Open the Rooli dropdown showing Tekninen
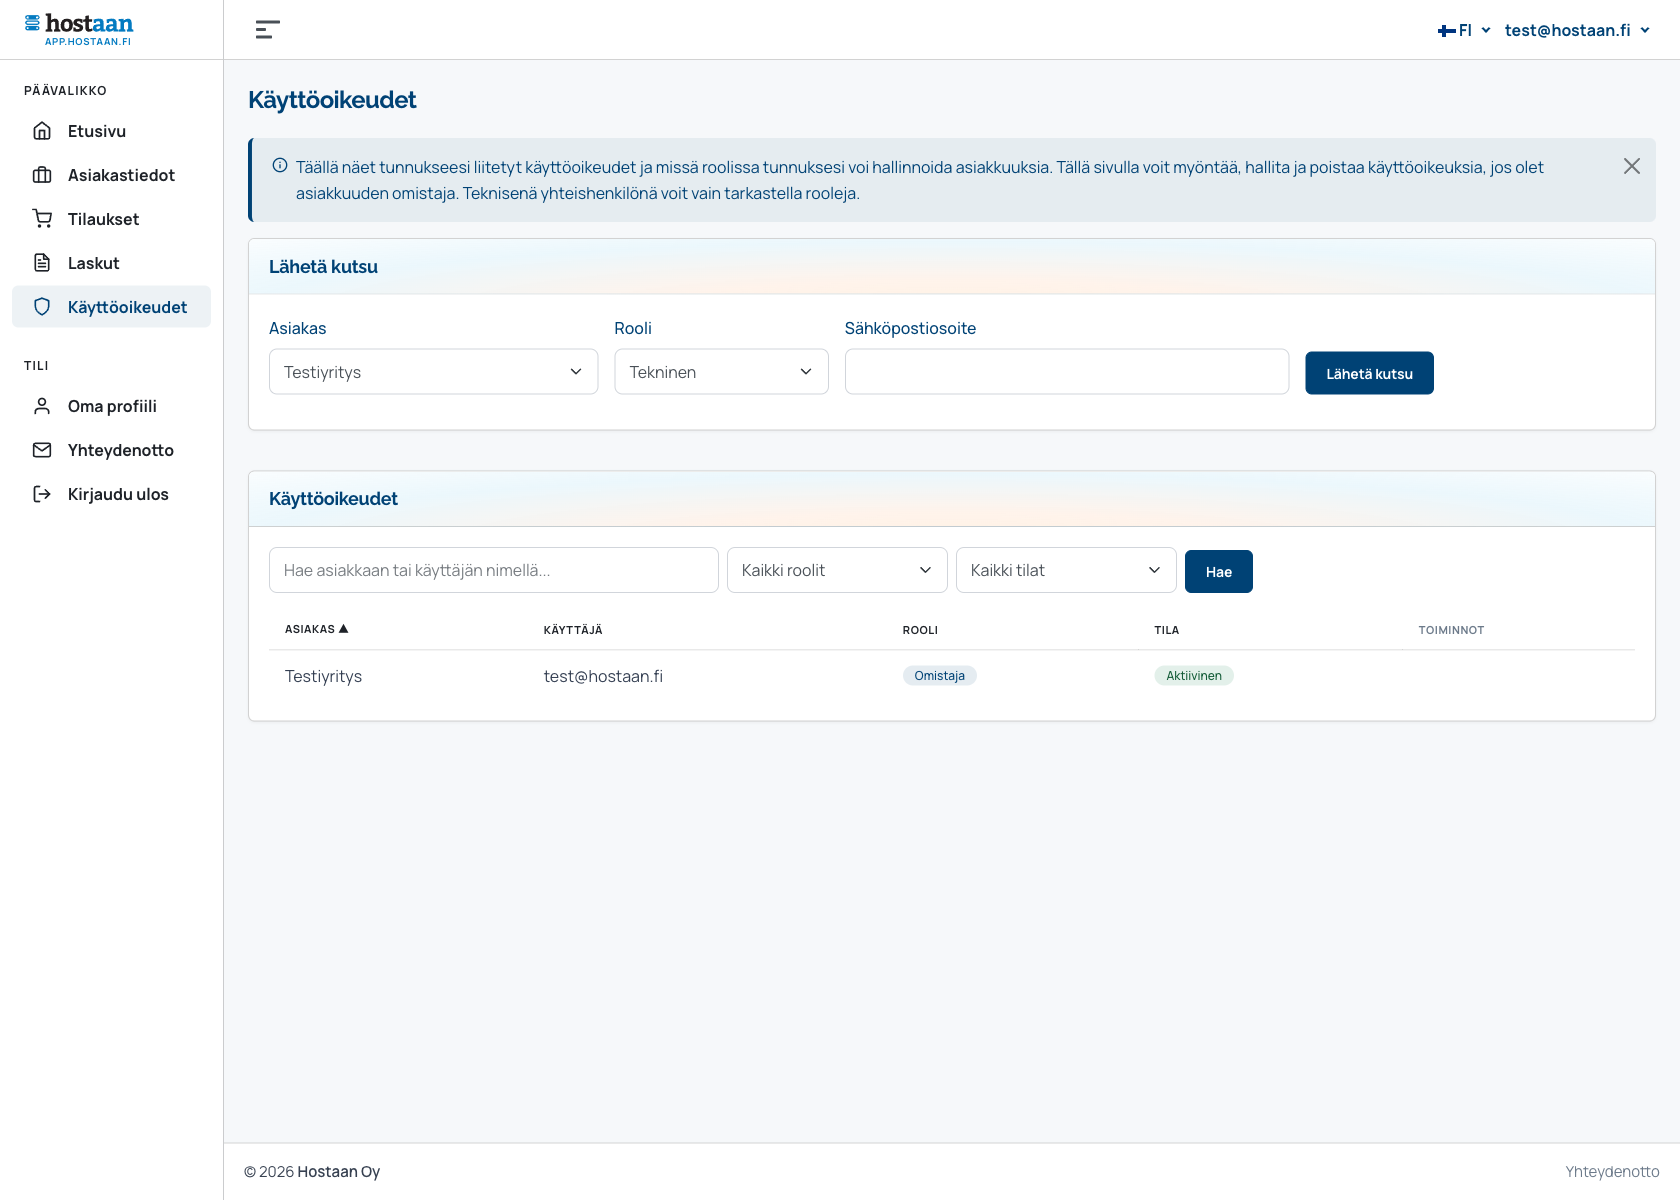The width and height of the screenshot is (1680, 1200). pos(721,372)
